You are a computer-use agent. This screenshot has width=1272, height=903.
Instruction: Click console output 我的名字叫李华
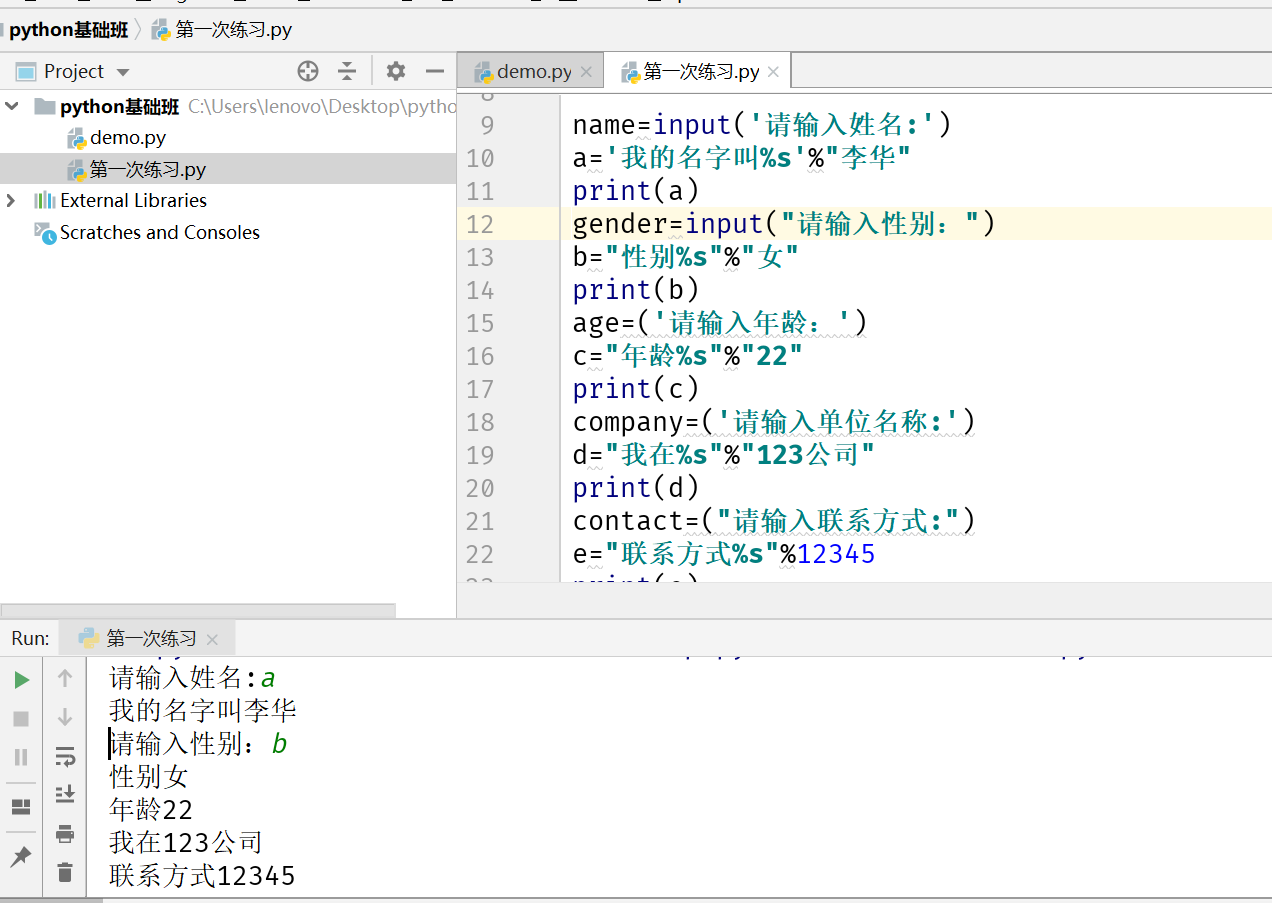point(203,711)
